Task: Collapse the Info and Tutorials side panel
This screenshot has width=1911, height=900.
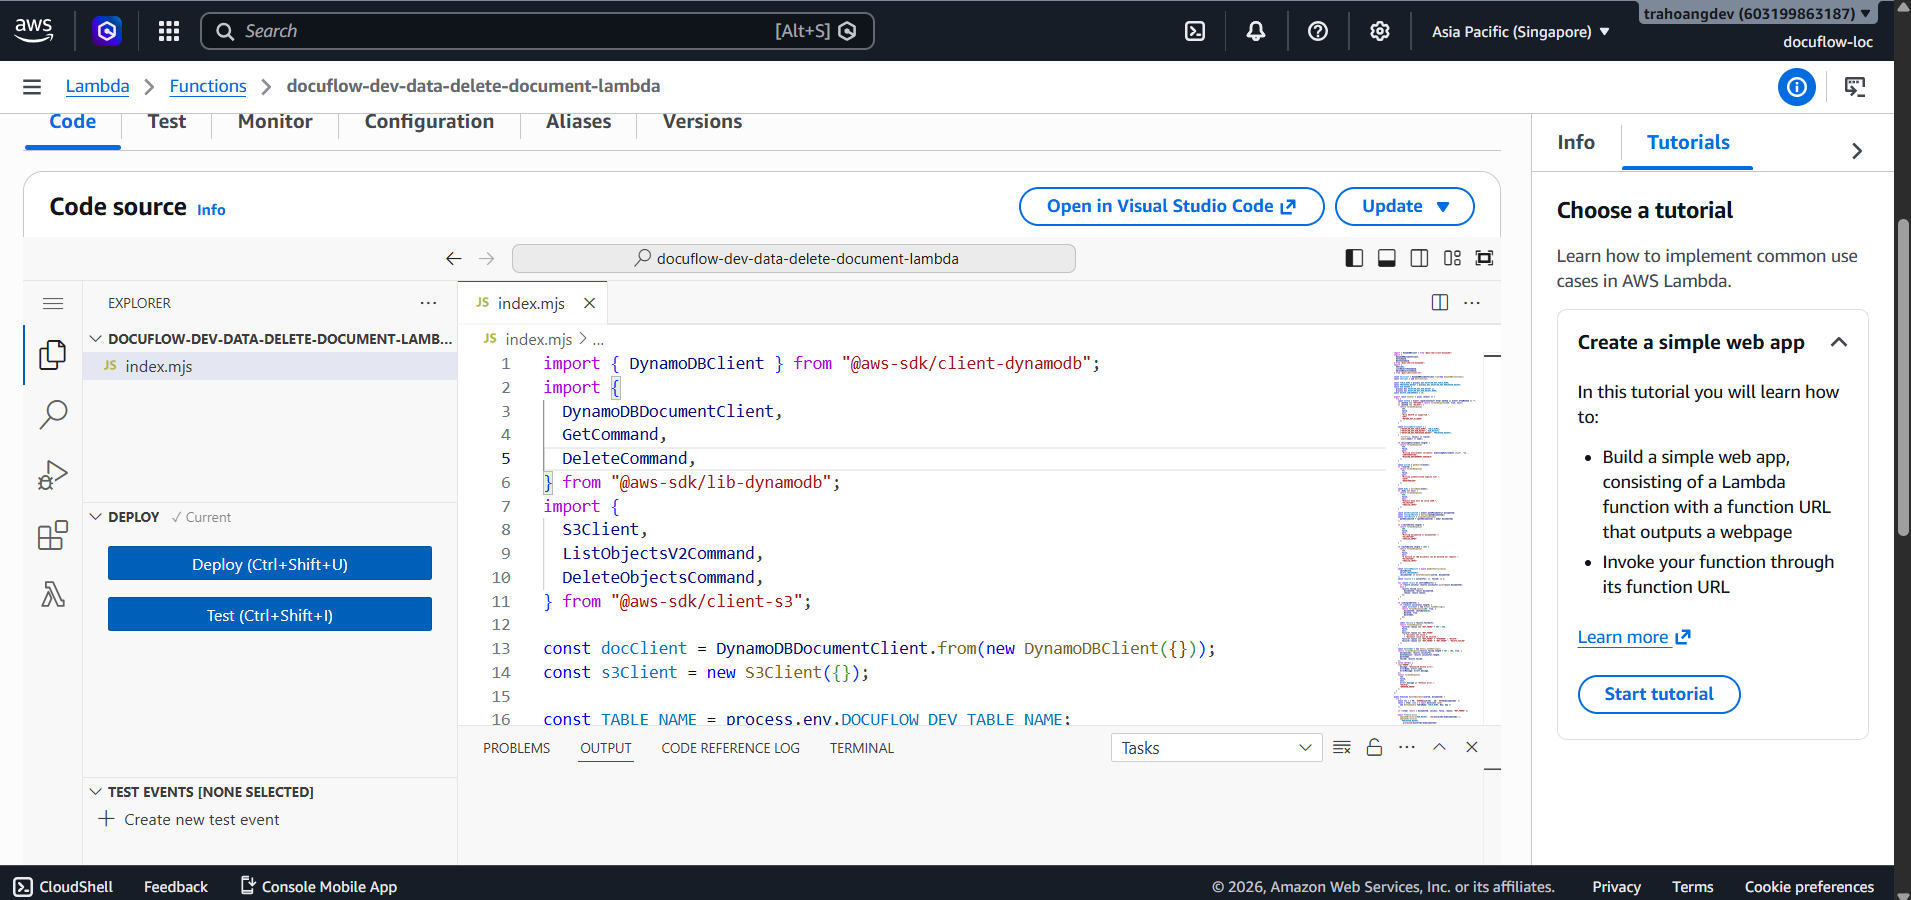Action: (1857, 151)
